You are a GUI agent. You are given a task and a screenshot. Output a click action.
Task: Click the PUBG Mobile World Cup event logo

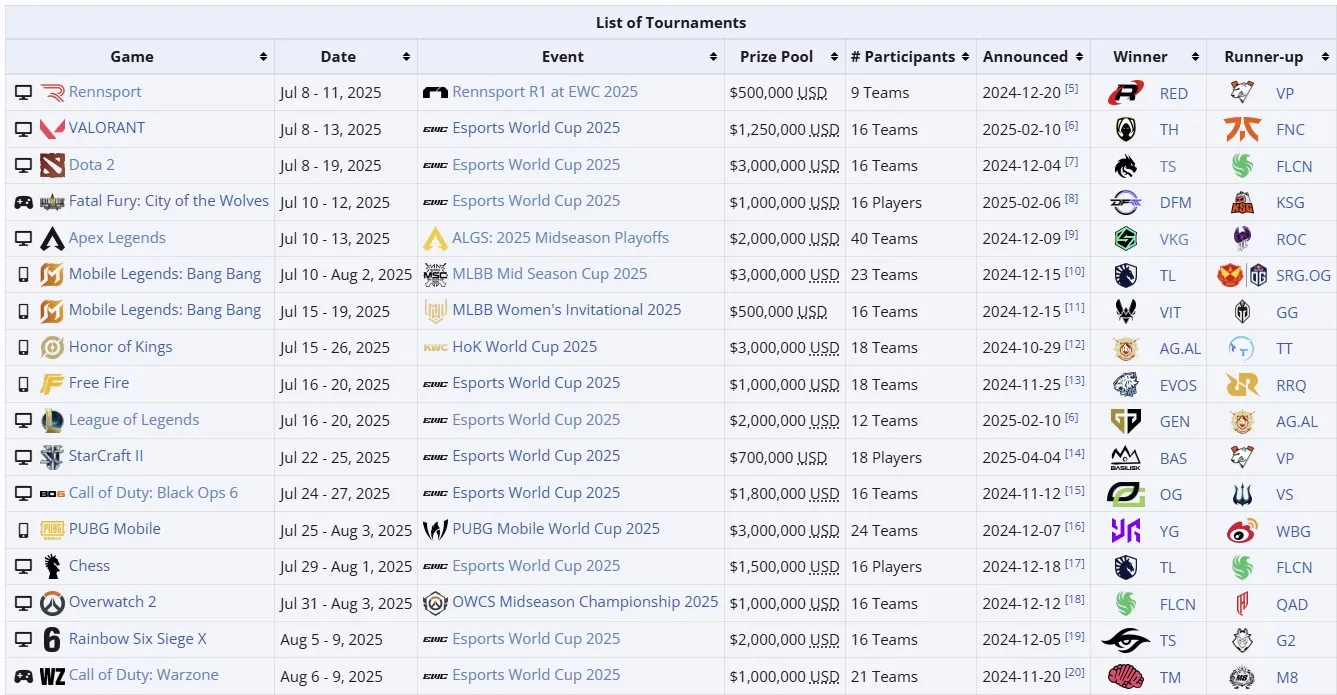point(435,530)
